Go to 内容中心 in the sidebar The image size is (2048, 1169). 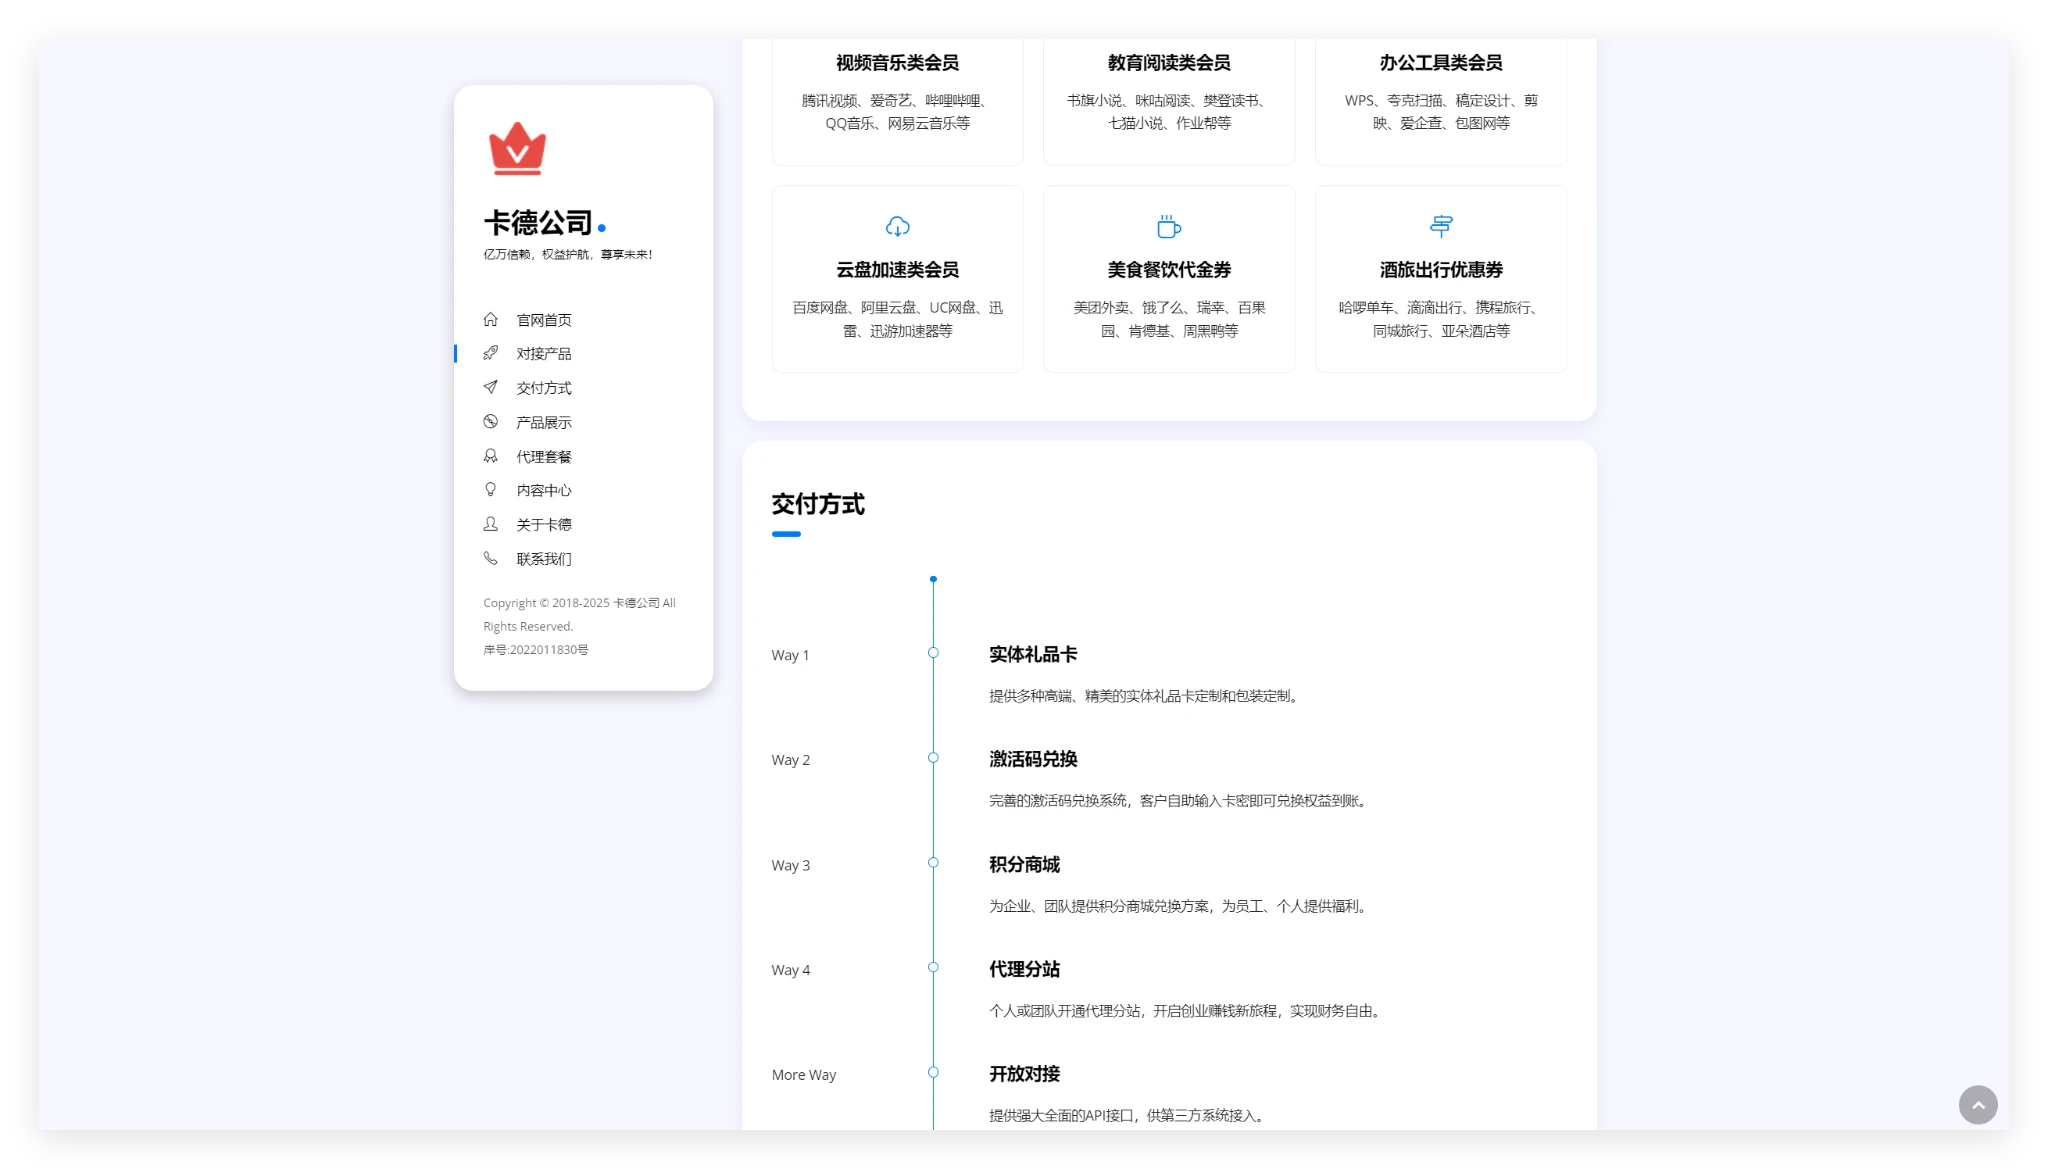(x=543, y=491)
